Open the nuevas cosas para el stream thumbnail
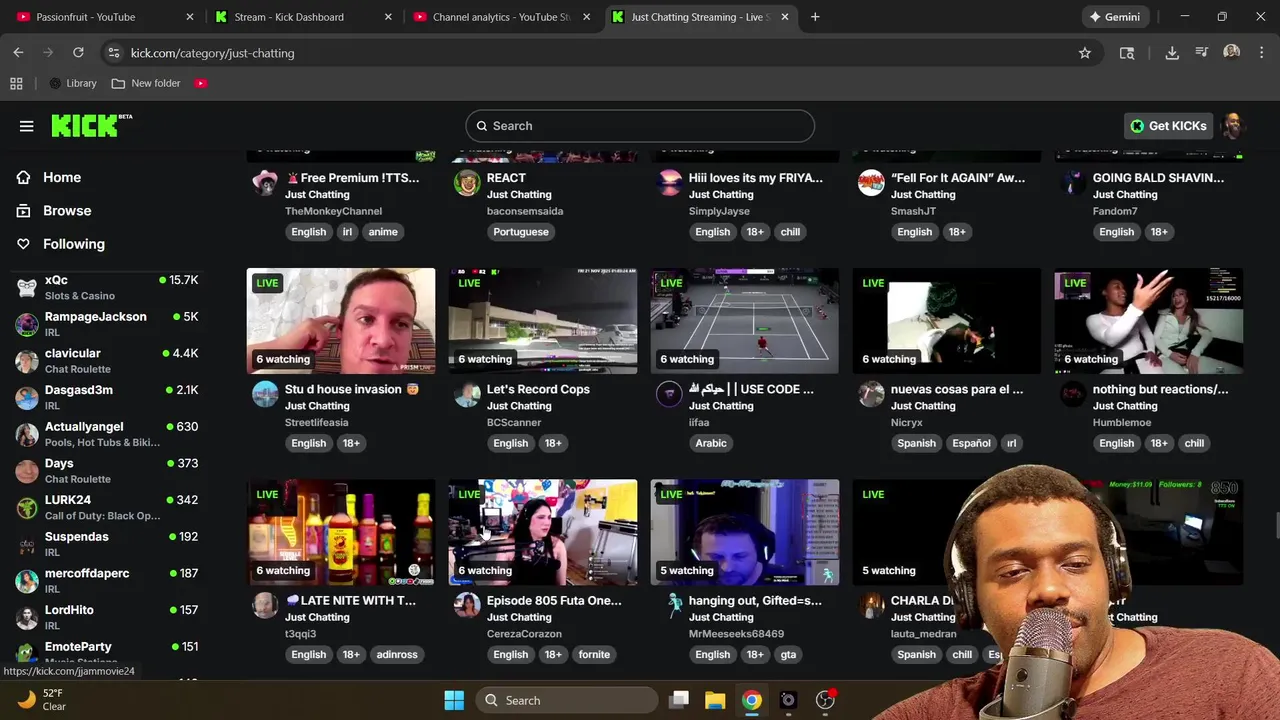1280x720 pixels. 947,321
